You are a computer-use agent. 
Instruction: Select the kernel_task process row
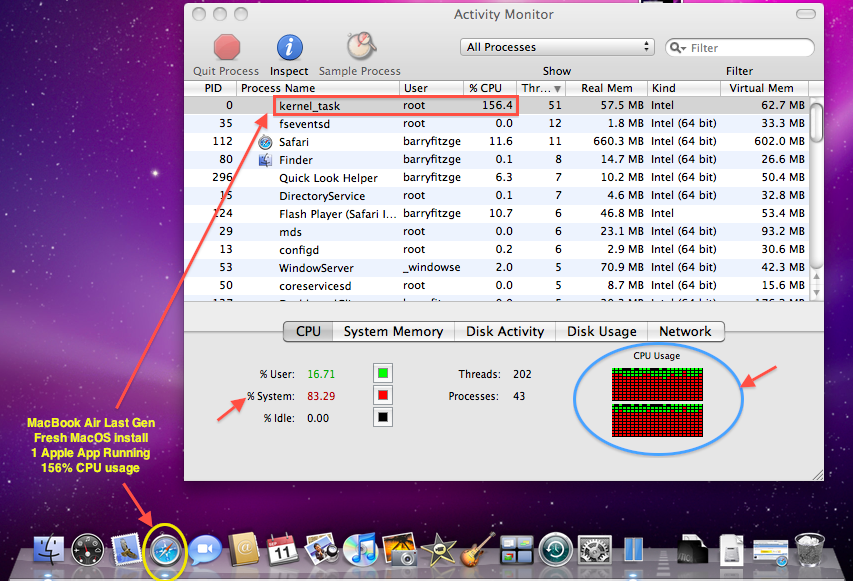[497, 106]
